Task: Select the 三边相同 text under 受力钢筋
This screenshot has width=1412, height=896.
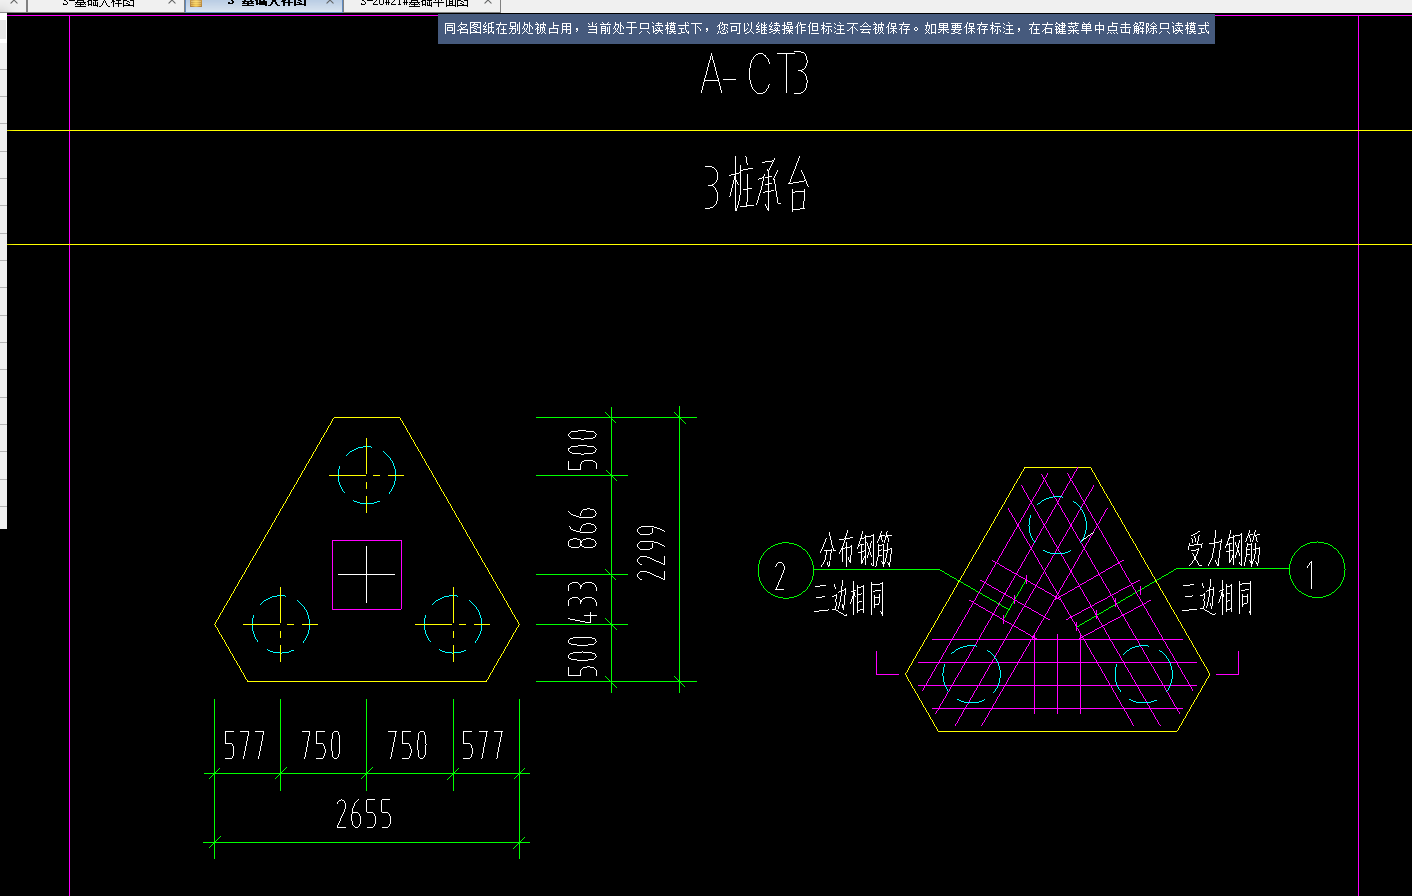Action: pyautogui.click(x=1217, y=598)
